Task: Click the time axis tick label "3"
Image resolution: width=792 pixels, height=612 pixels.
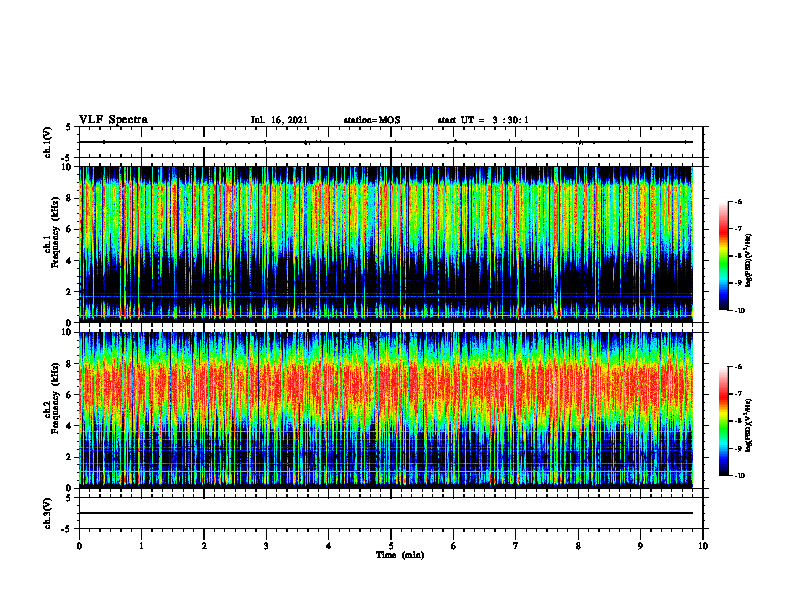Action: point(266,546)
